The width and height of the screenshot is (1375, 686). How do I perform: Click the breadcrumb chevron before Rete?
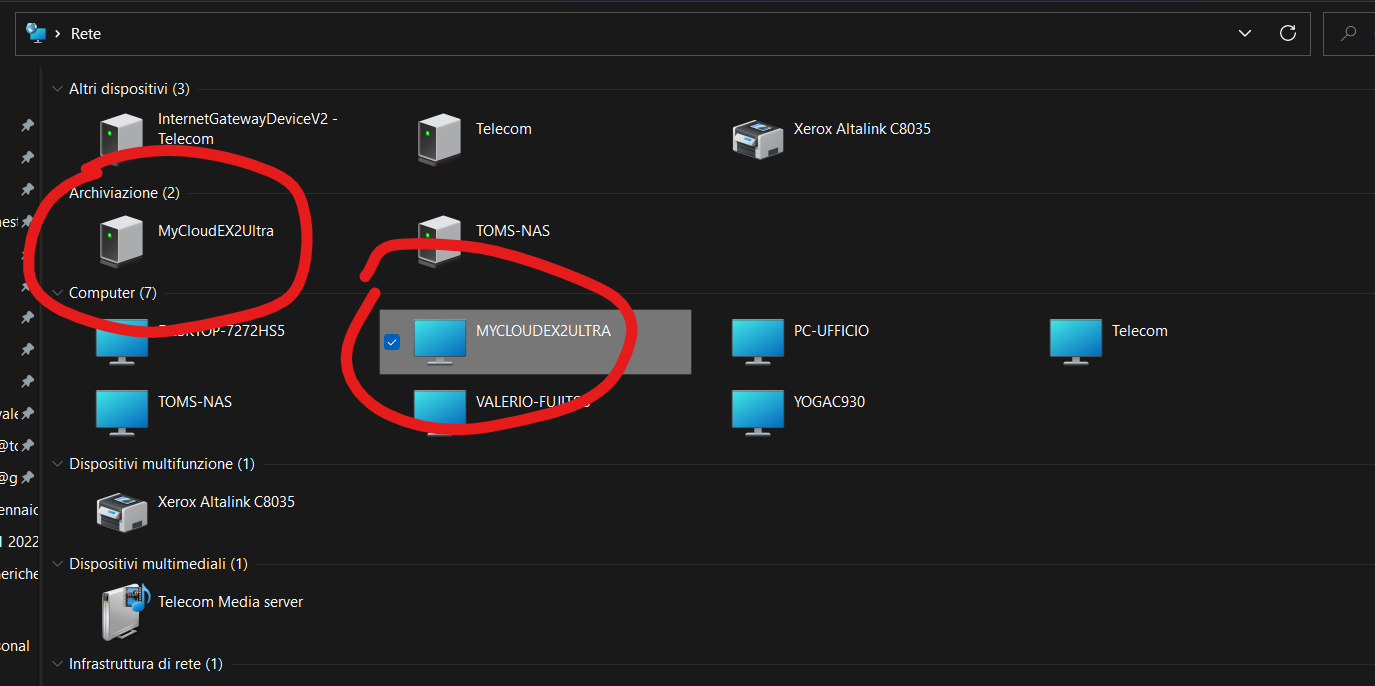point(59,33)
